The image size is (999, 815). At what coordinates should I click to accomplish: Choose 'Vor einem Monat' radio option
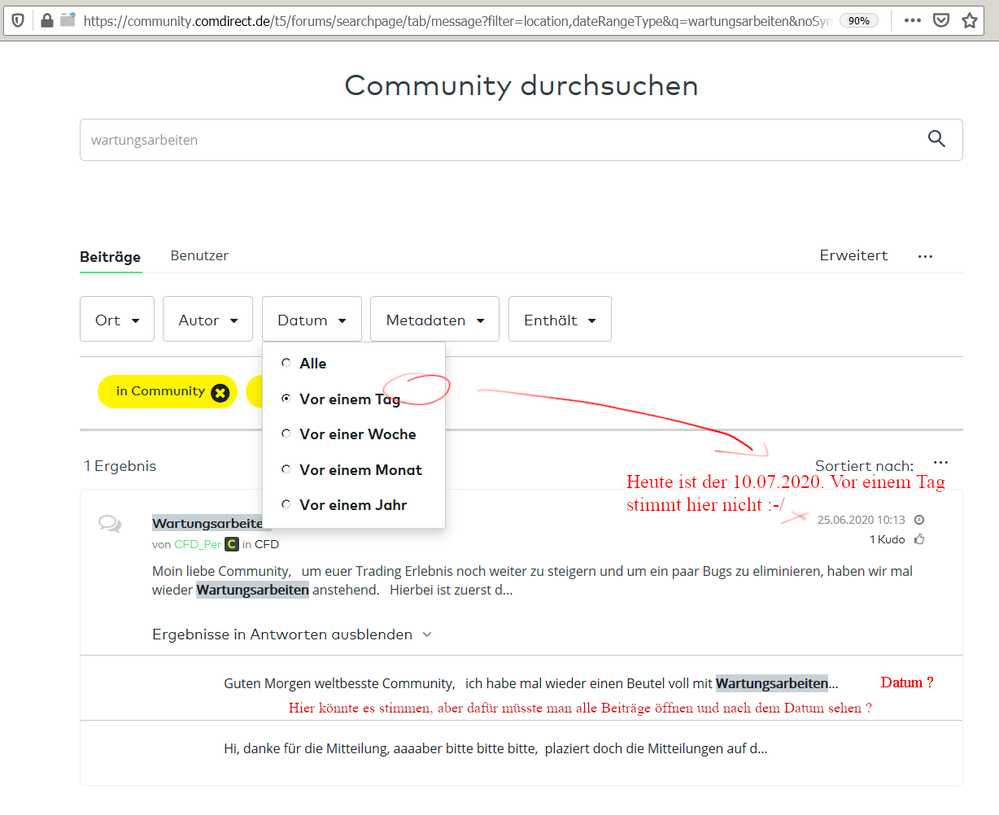coord(286,469)
